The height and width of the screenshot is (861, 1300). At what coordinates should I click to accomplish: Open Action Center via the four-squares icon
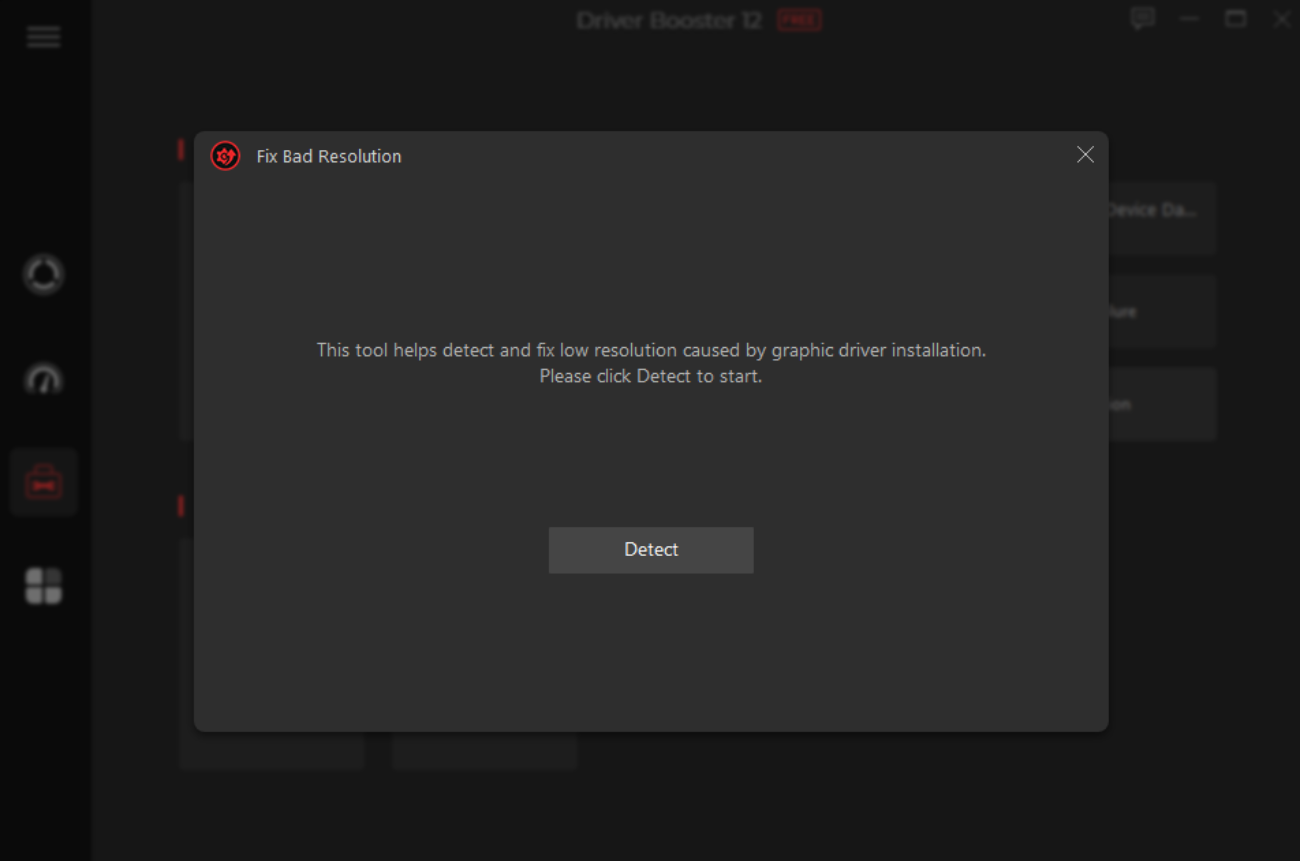tap(43, 586)
